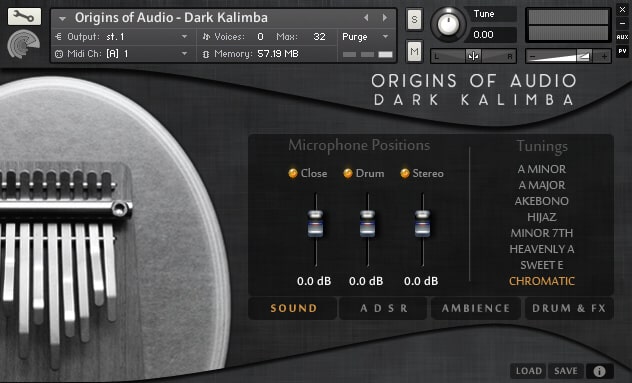632x383 pixels.
Task: Switch to the AMBIENCE tab
Action: (476, 308)
